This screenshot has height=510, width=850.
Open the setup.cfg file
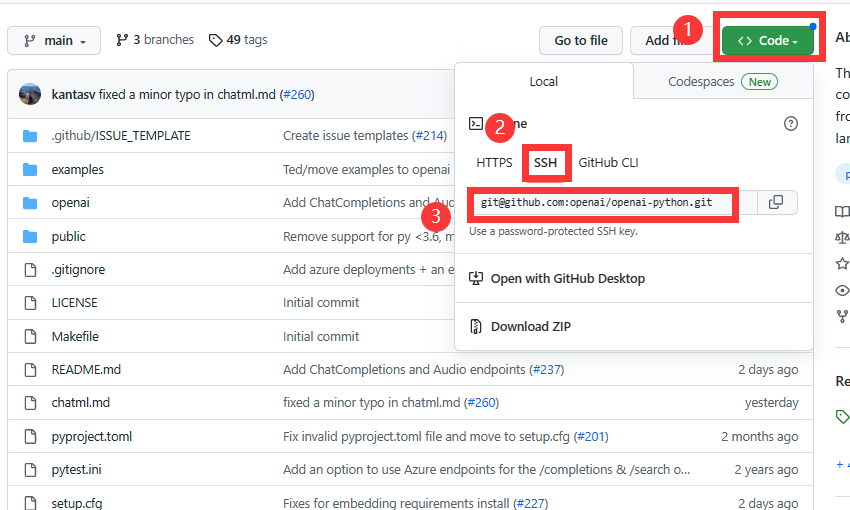click(76, 503)
